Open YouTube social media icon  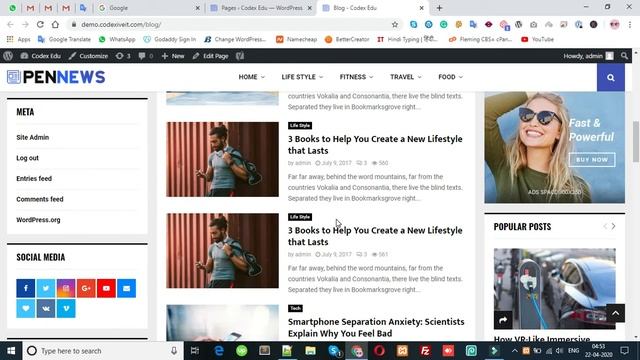[106, 288]
